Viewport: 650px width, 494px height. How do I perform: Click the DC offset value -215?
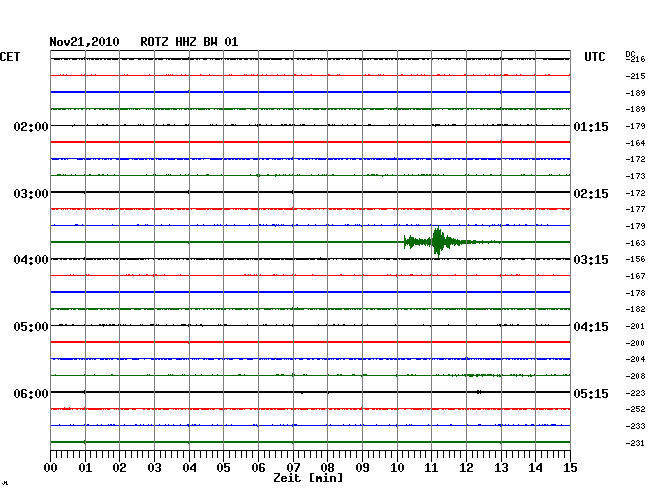click(x=635, y=76)
